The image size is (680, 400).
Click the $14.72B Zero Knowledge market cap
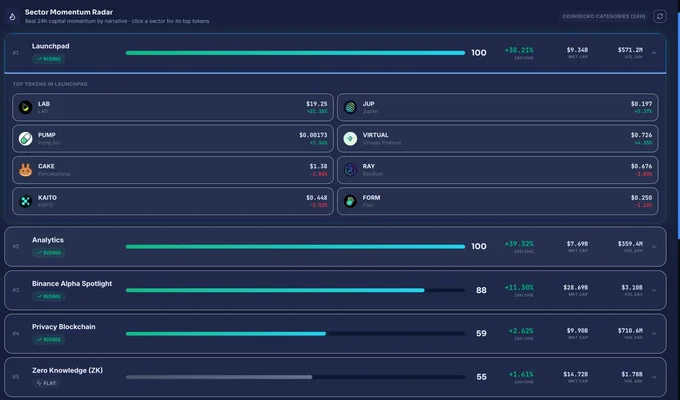[x=576, y=374]
